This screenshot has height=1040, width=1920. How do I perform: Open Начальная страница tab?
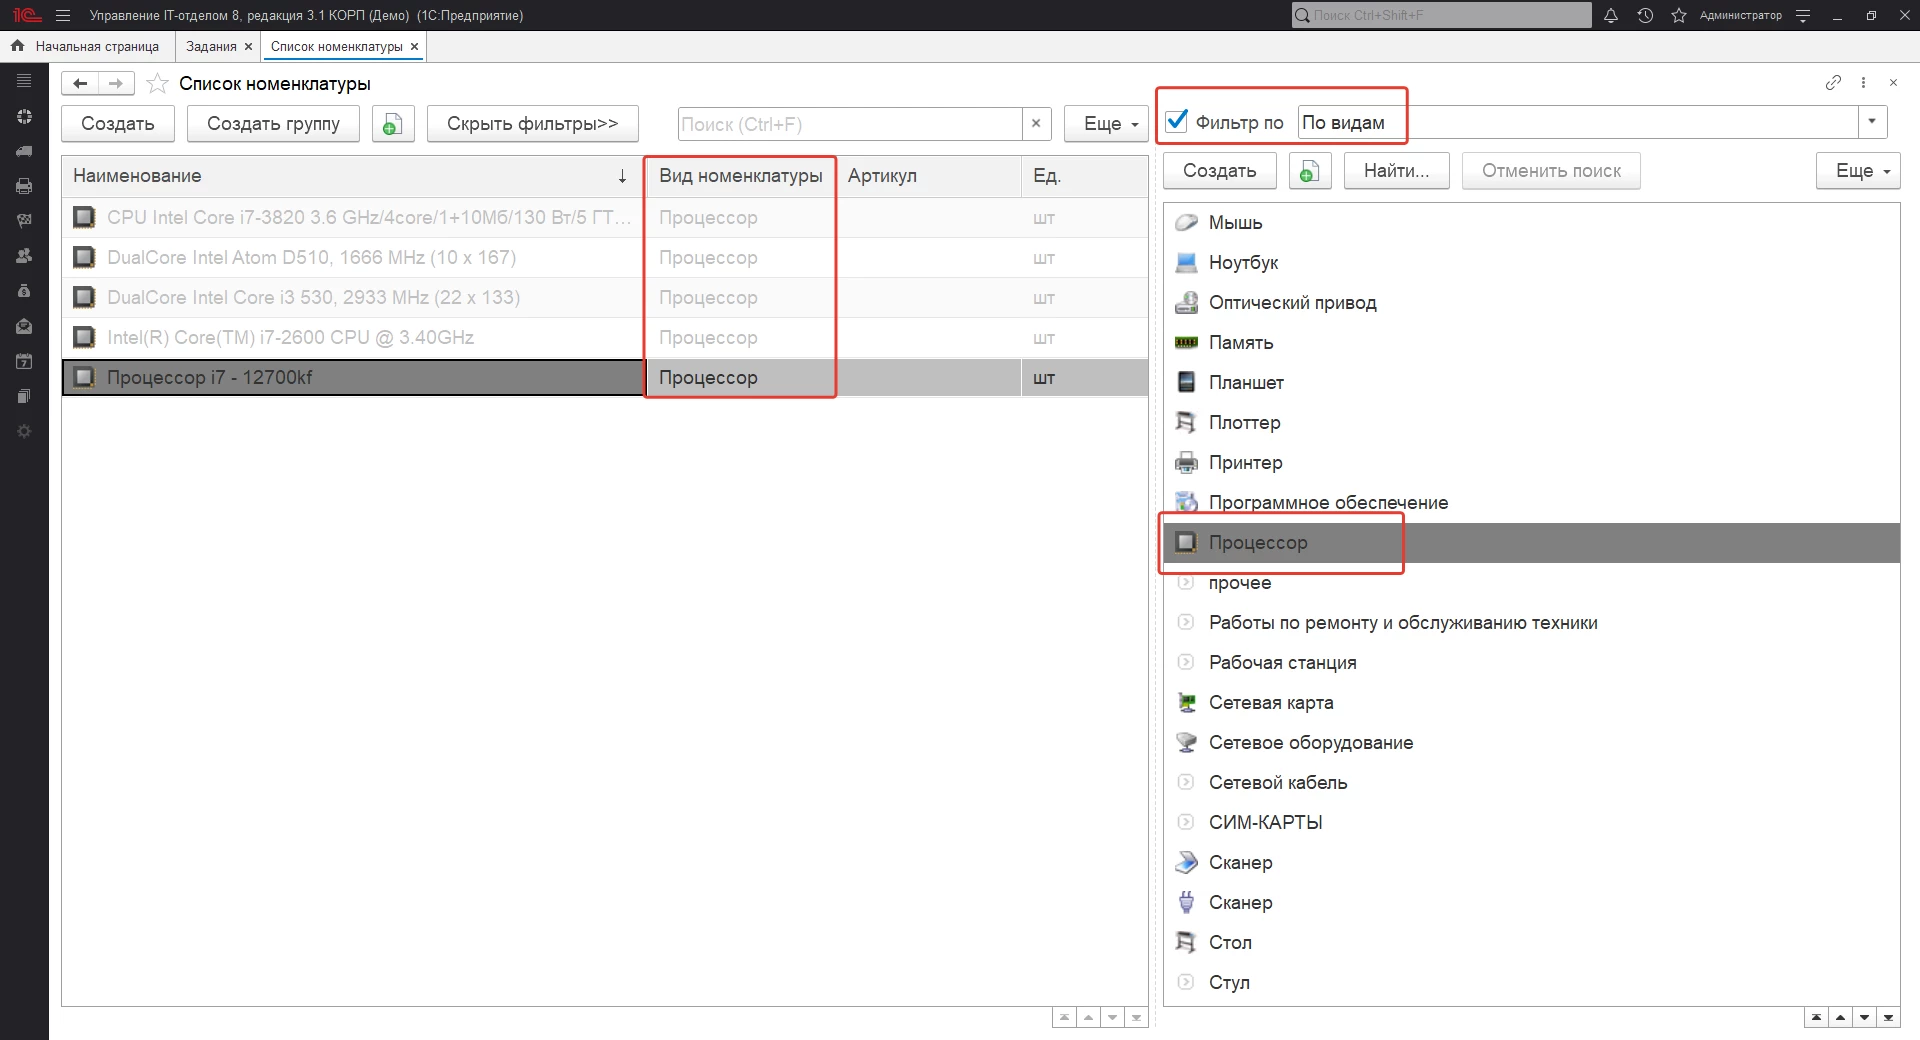tap(96, 46)
